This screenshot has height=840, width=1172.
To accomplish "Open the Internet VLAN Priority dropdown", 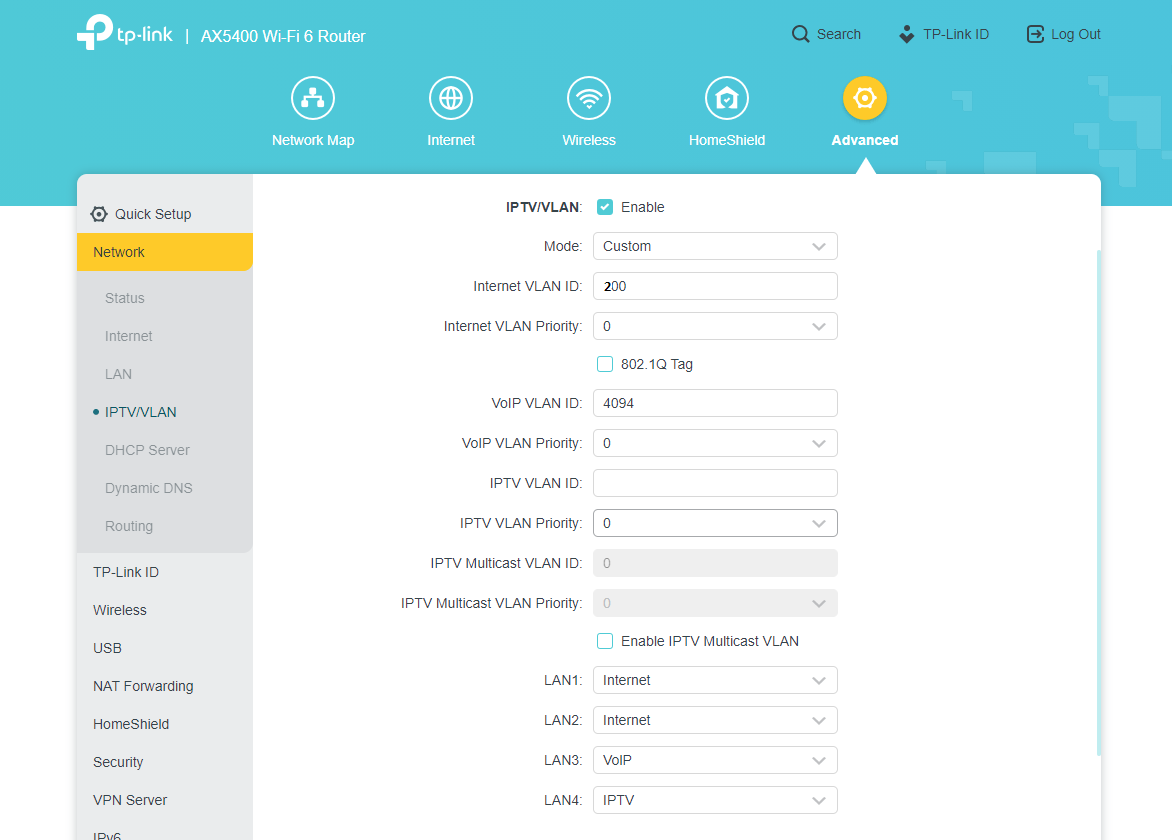I will coord(715,326).
